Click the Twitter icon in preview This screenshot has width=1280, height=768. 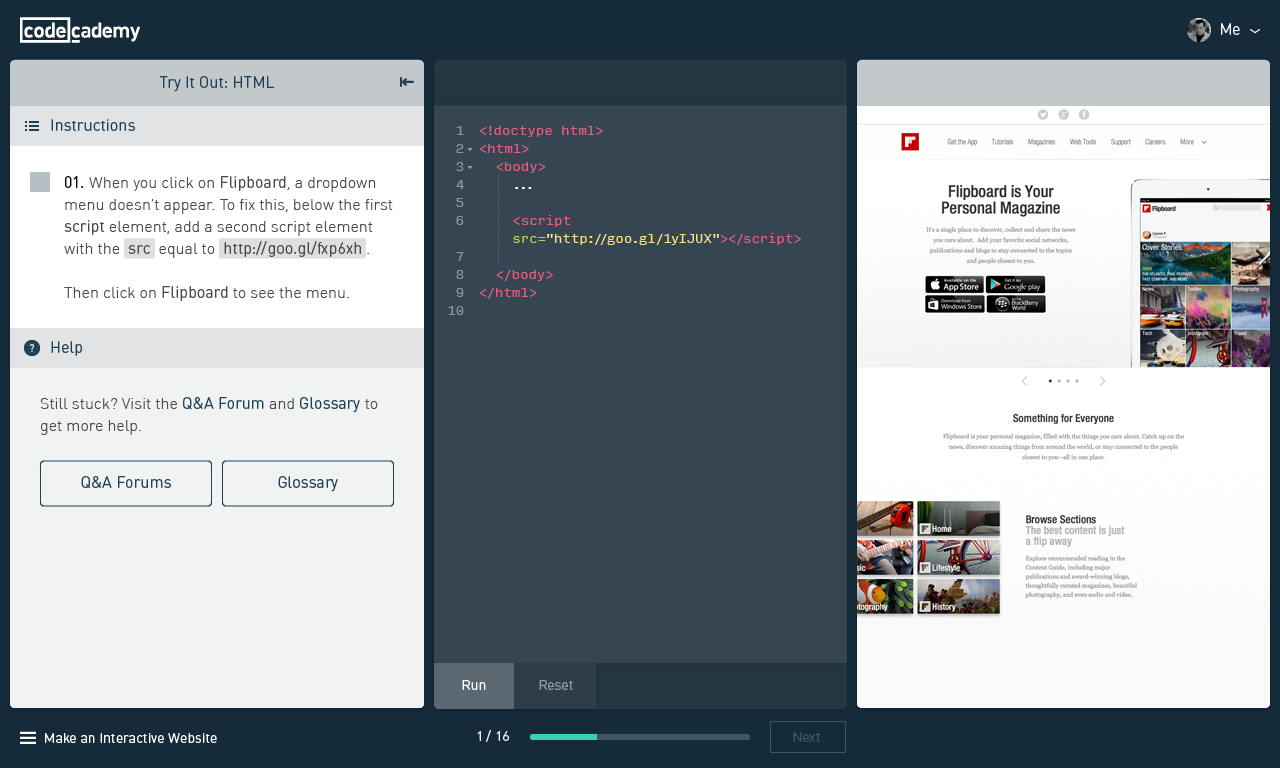(1043, 115)
